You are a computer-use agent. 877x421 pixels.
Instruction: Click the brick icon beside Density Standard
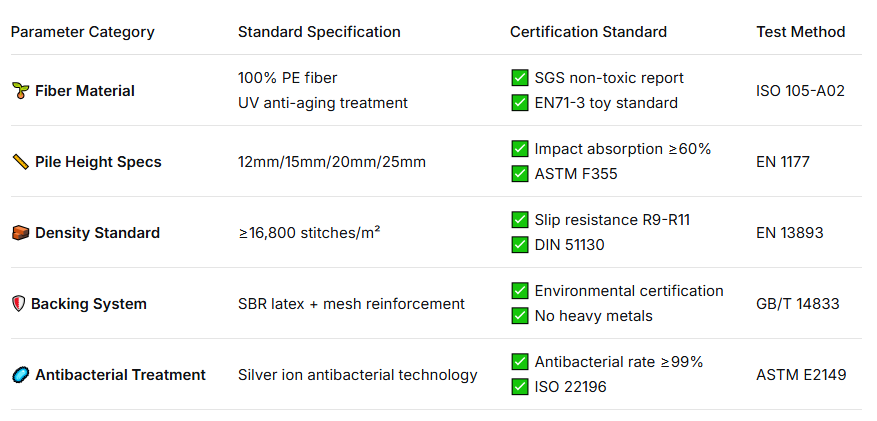pyautogui.click(x=20, y=233)
